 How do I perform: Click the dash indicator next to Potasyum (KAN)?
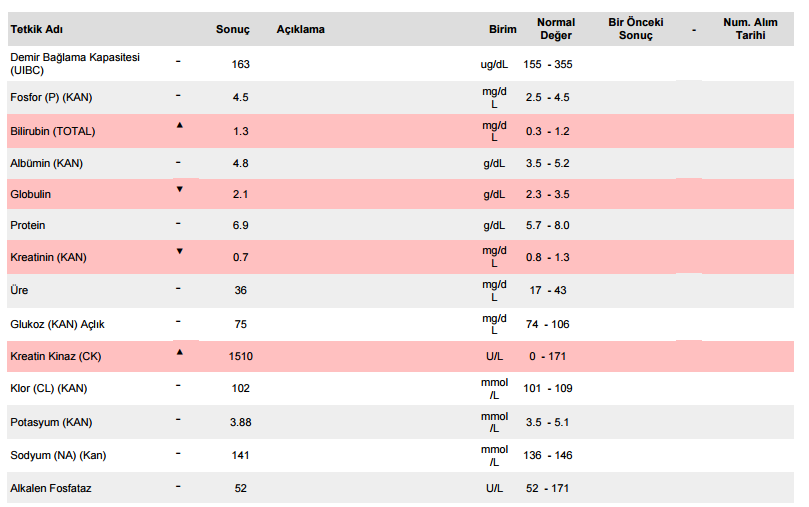coord(178,419)
